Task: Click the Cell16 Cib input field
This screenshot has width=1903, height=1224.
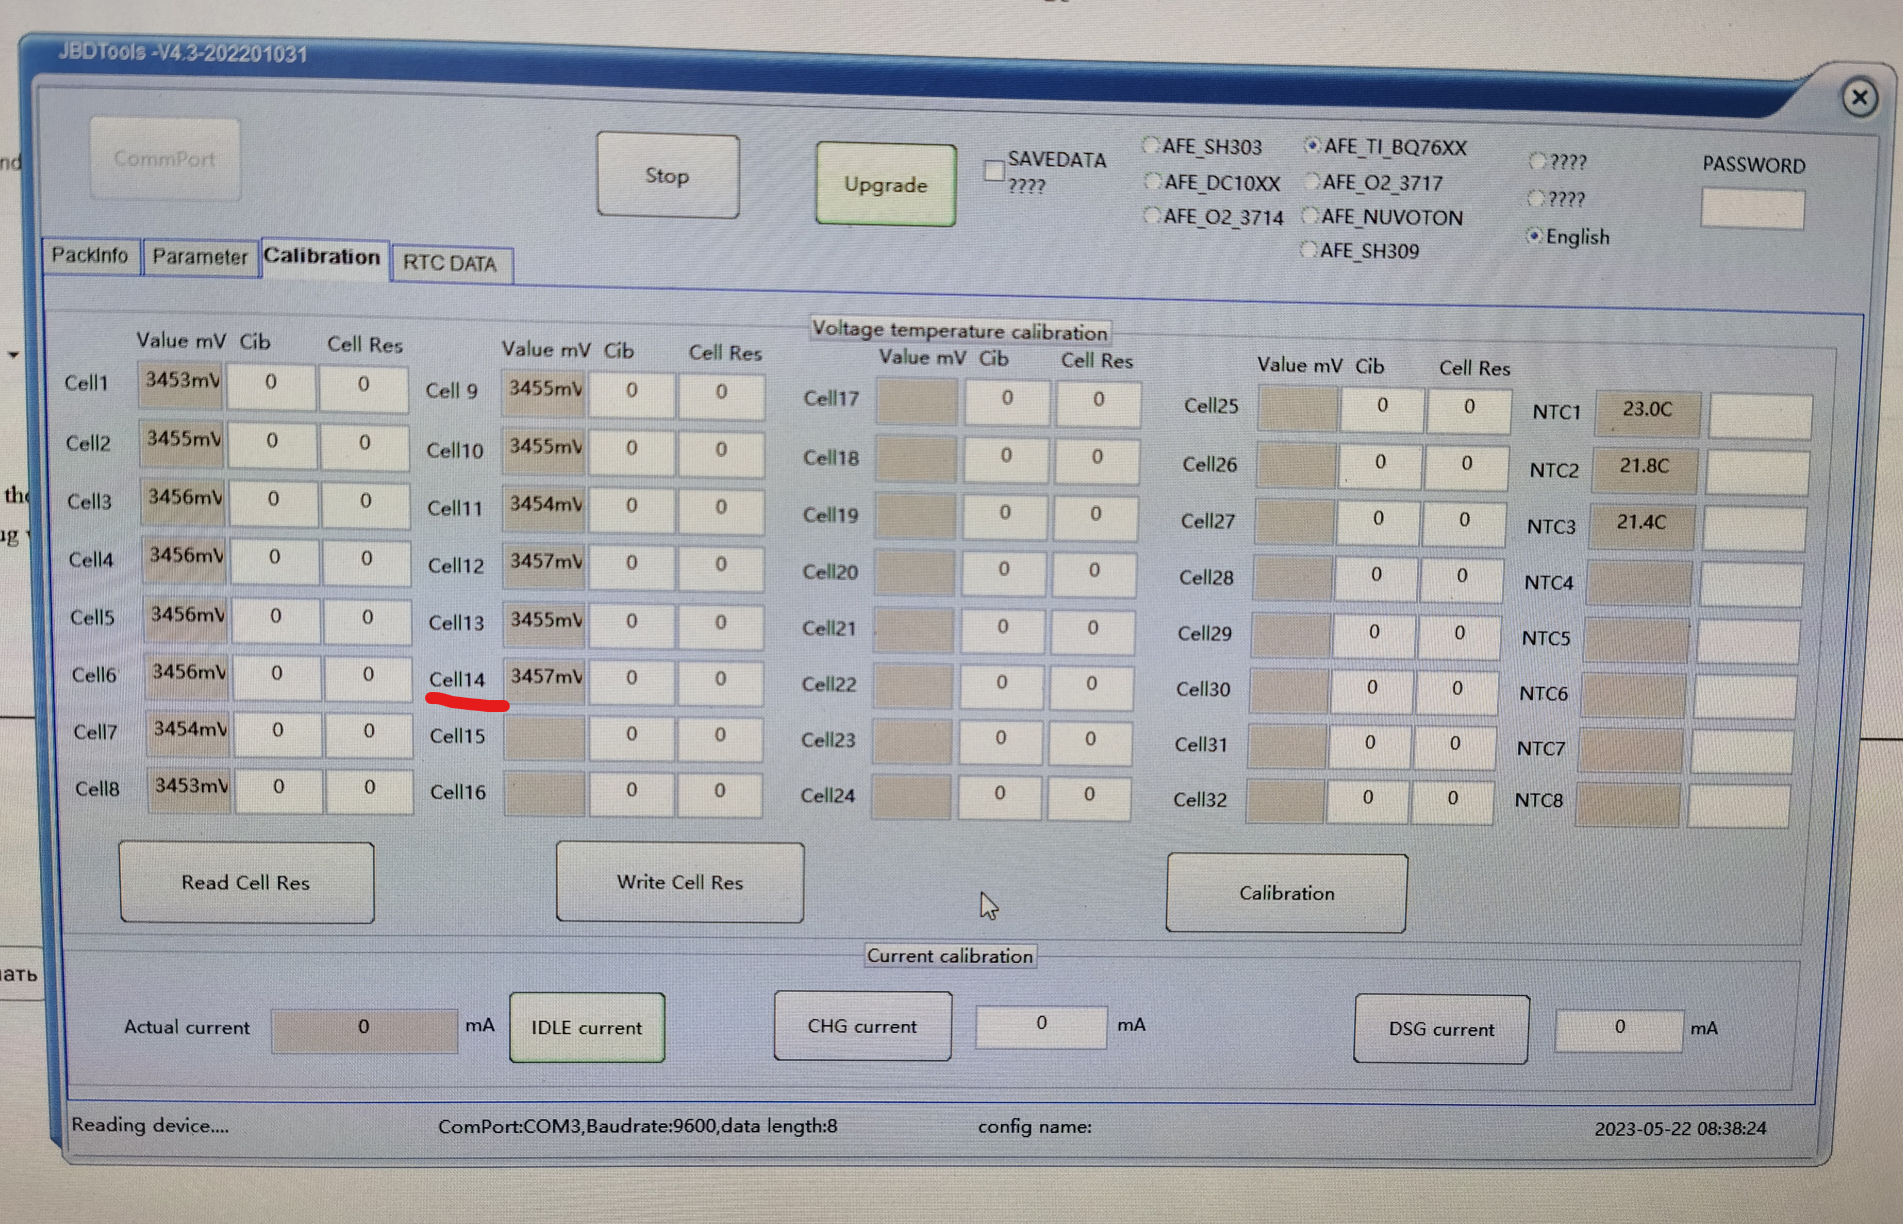Action: point(631,793)
